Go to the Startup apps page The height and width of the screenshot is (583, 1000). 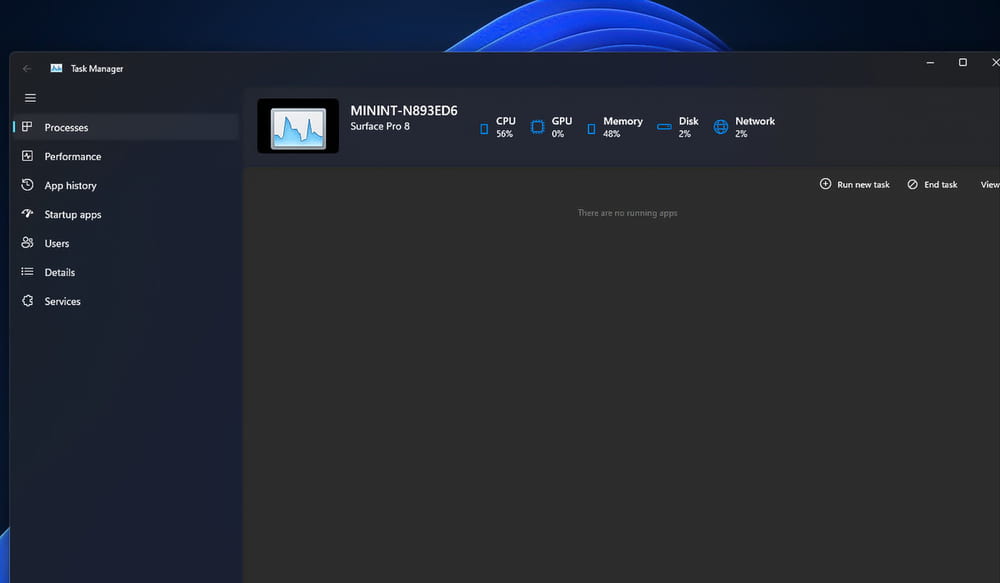(x=72, y=215)
